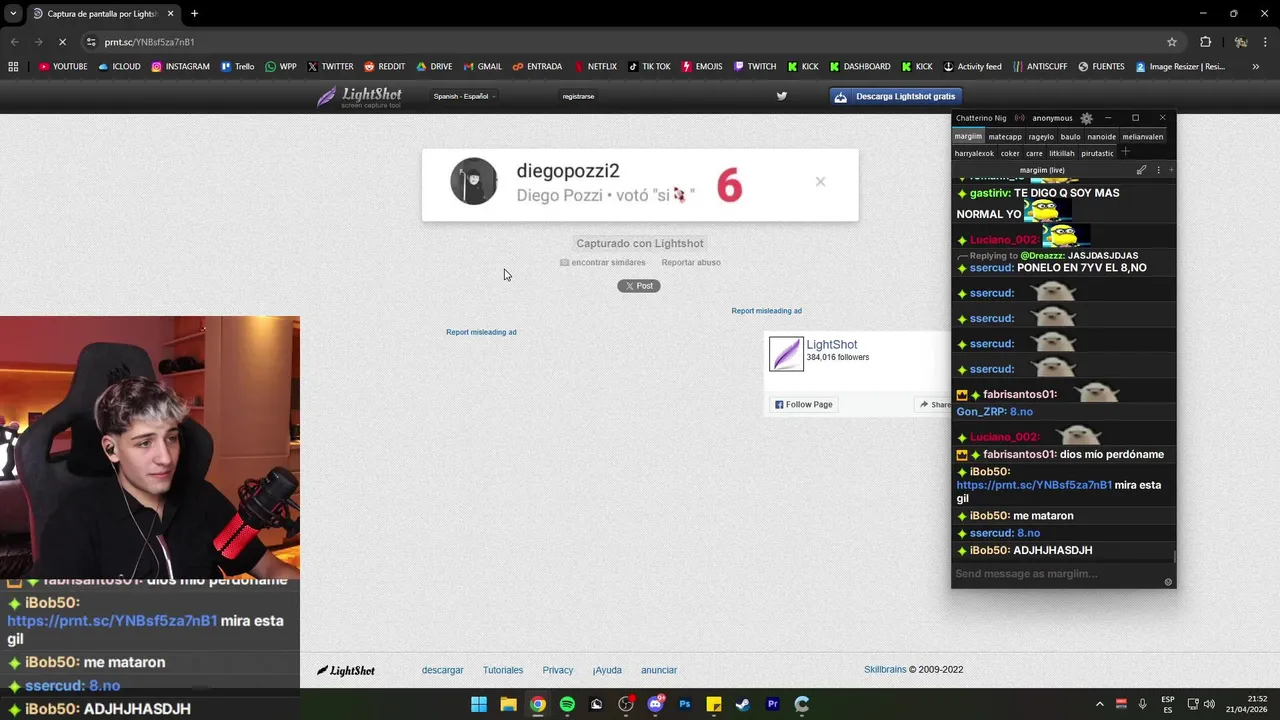
Task: Open the ICLOUD bookmark
Action: click(119, 67)
